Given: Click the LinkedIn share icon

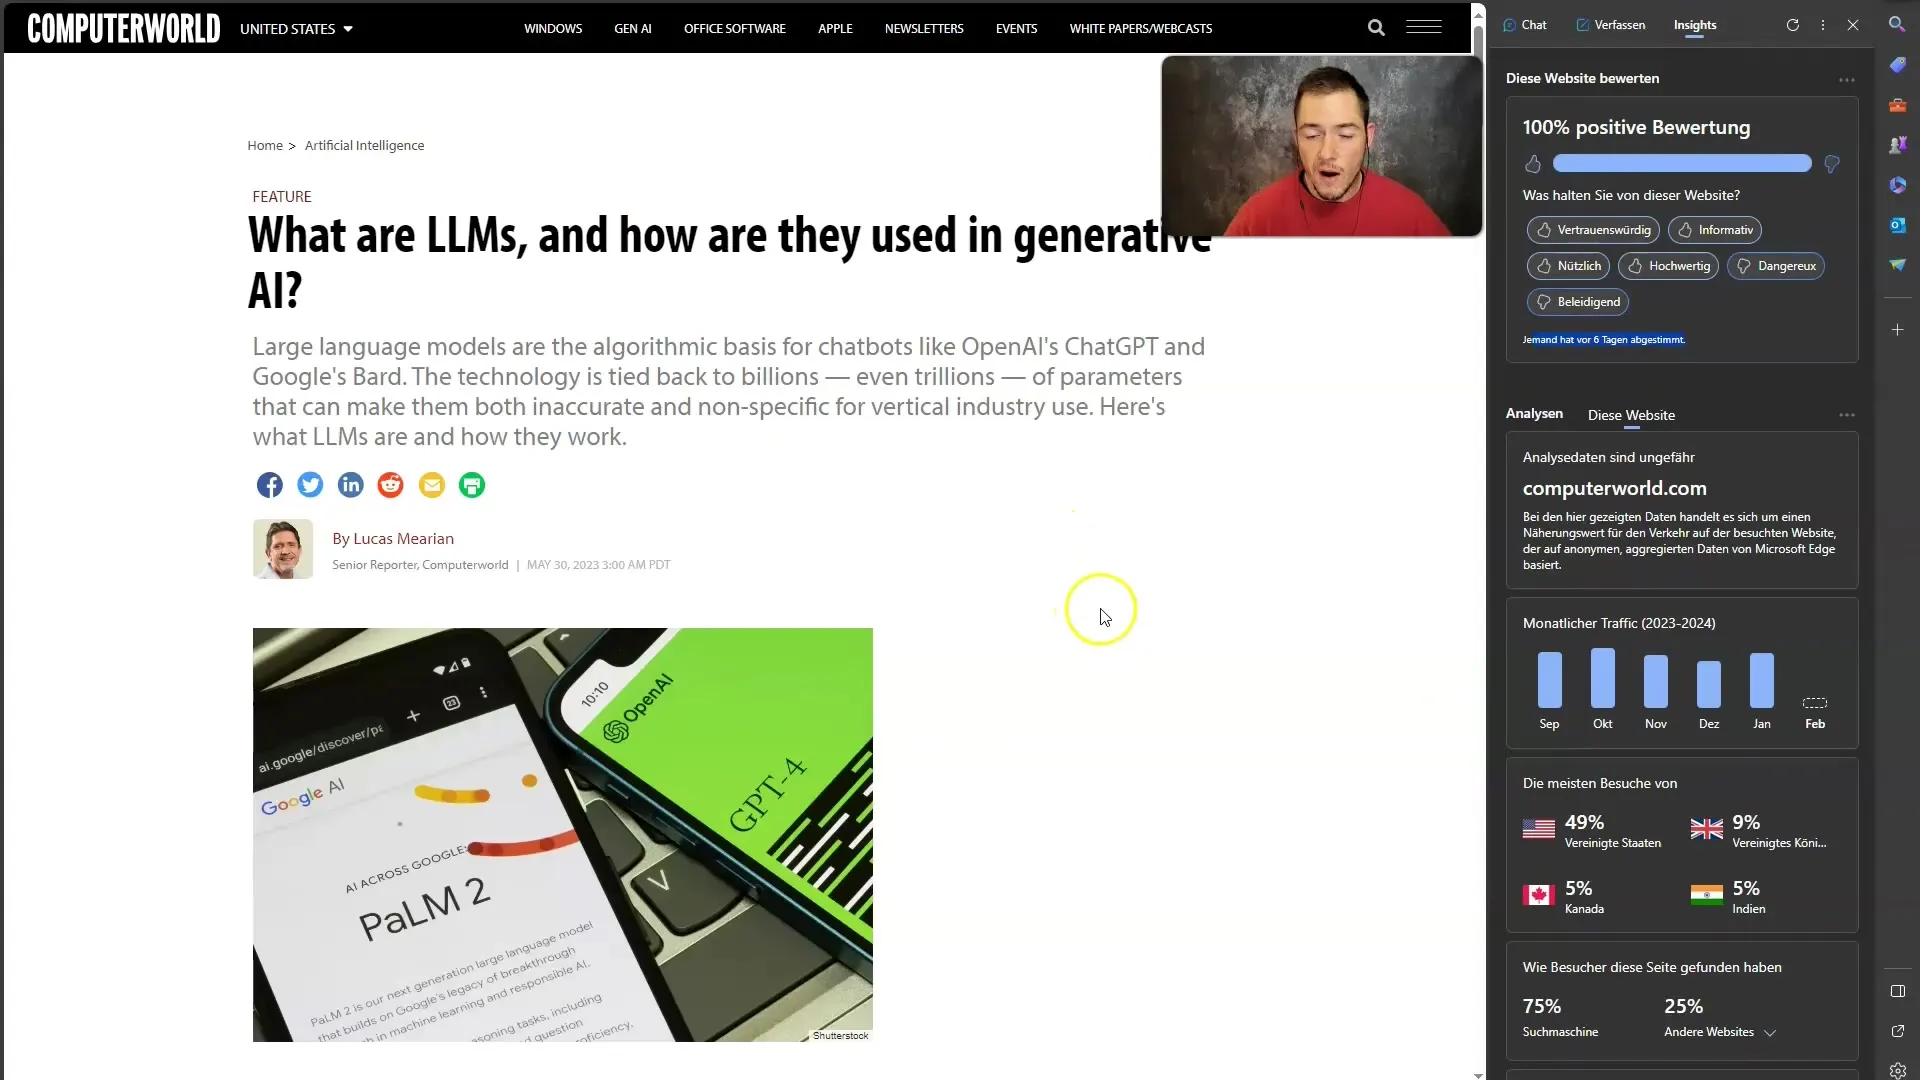Looking at the screenshot, I should (351, 485).
